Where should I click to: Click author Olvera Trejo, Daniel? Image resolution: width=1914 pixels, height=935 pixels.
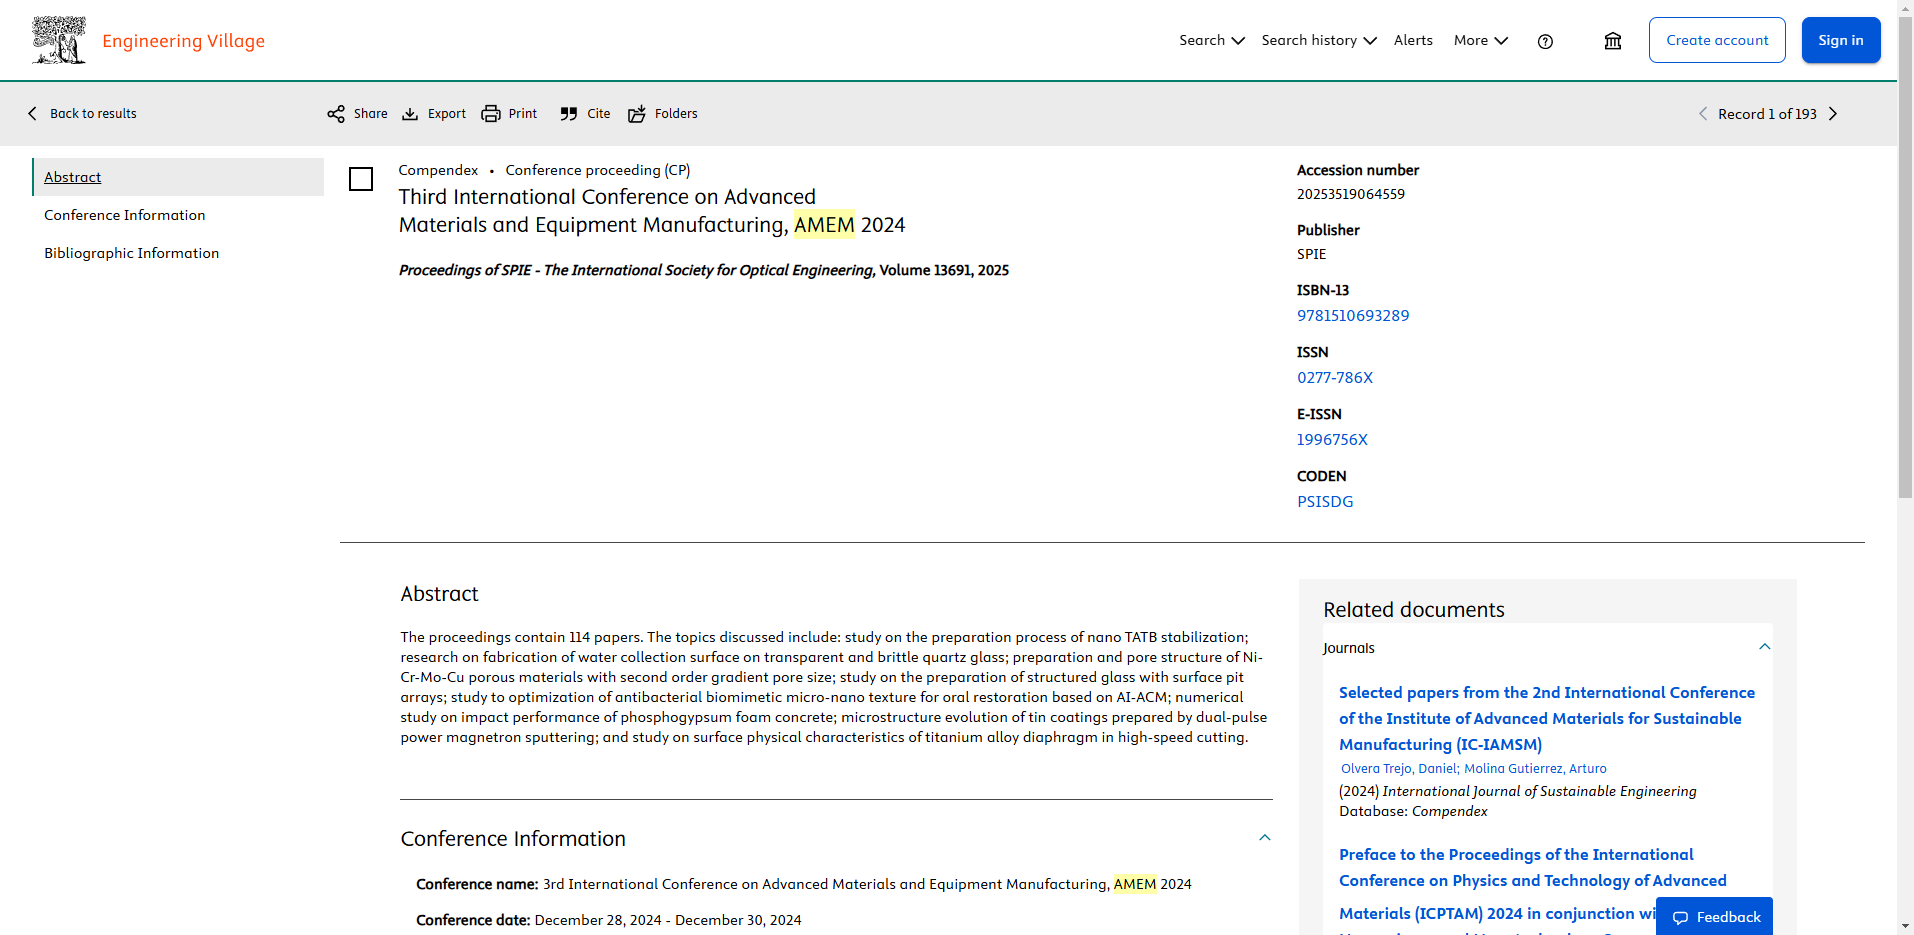(1399, 769)
